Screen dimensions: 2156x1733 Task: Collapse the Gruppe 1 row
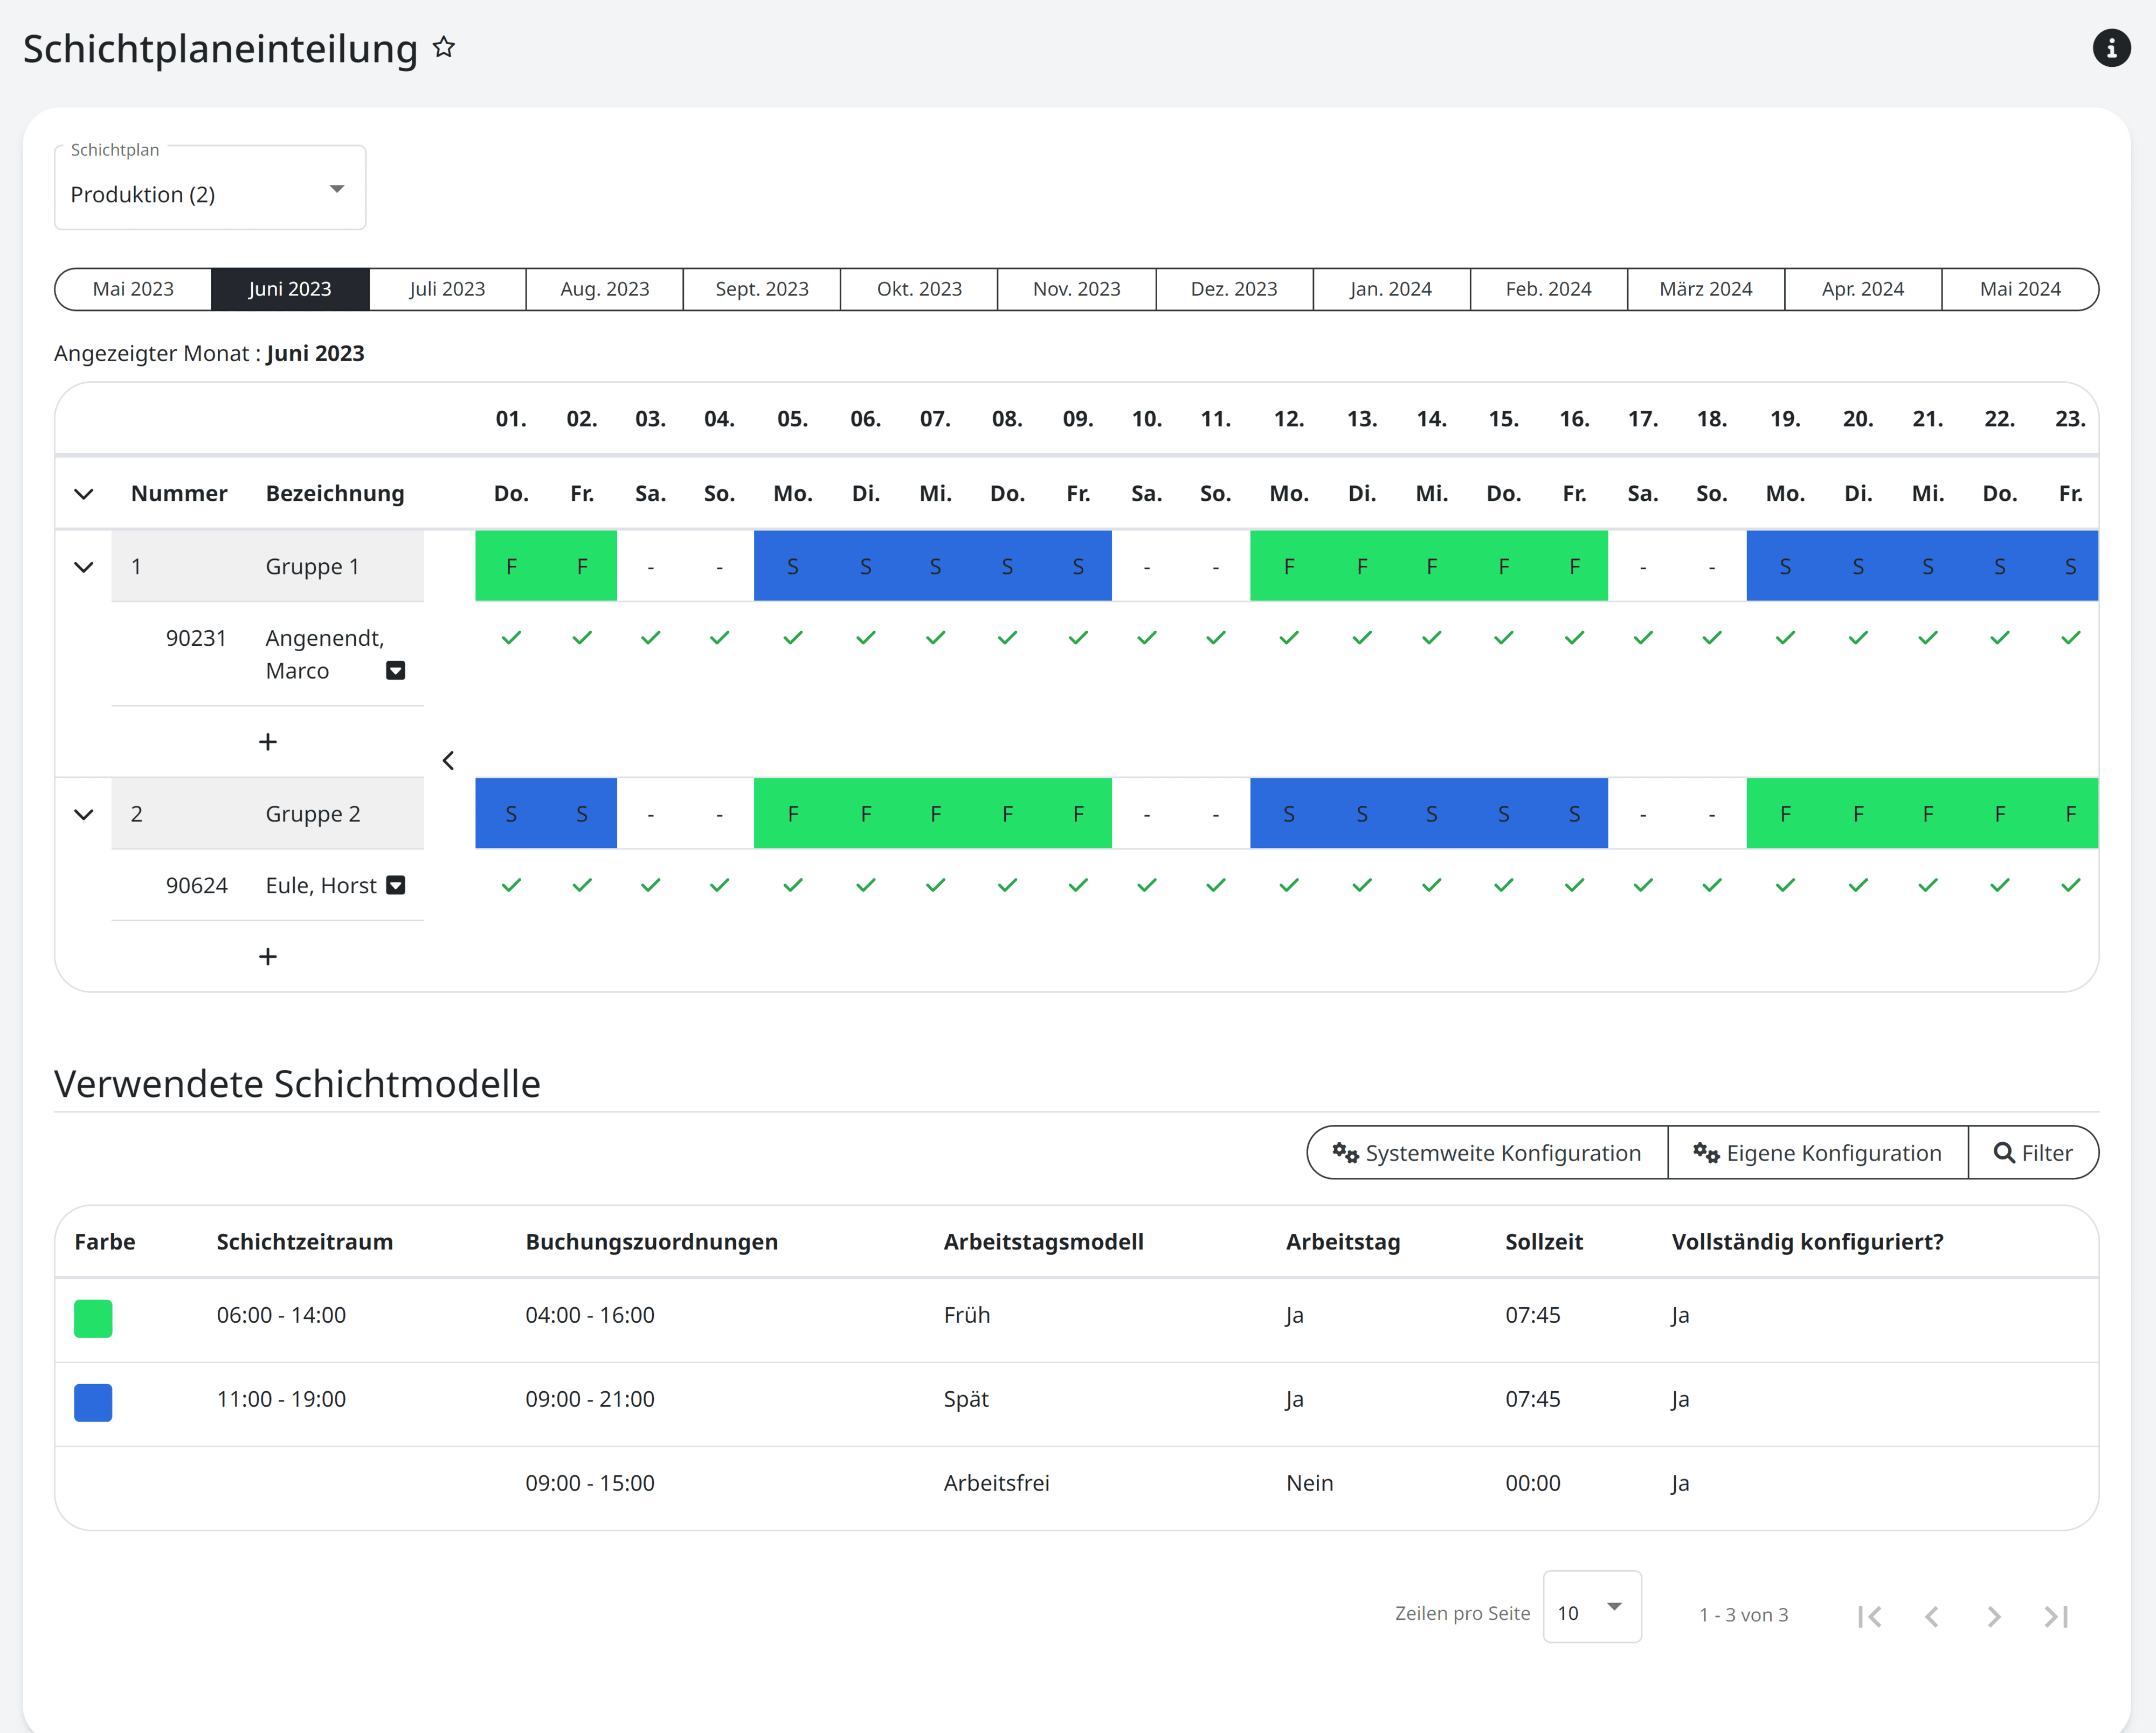pos(84,567)
